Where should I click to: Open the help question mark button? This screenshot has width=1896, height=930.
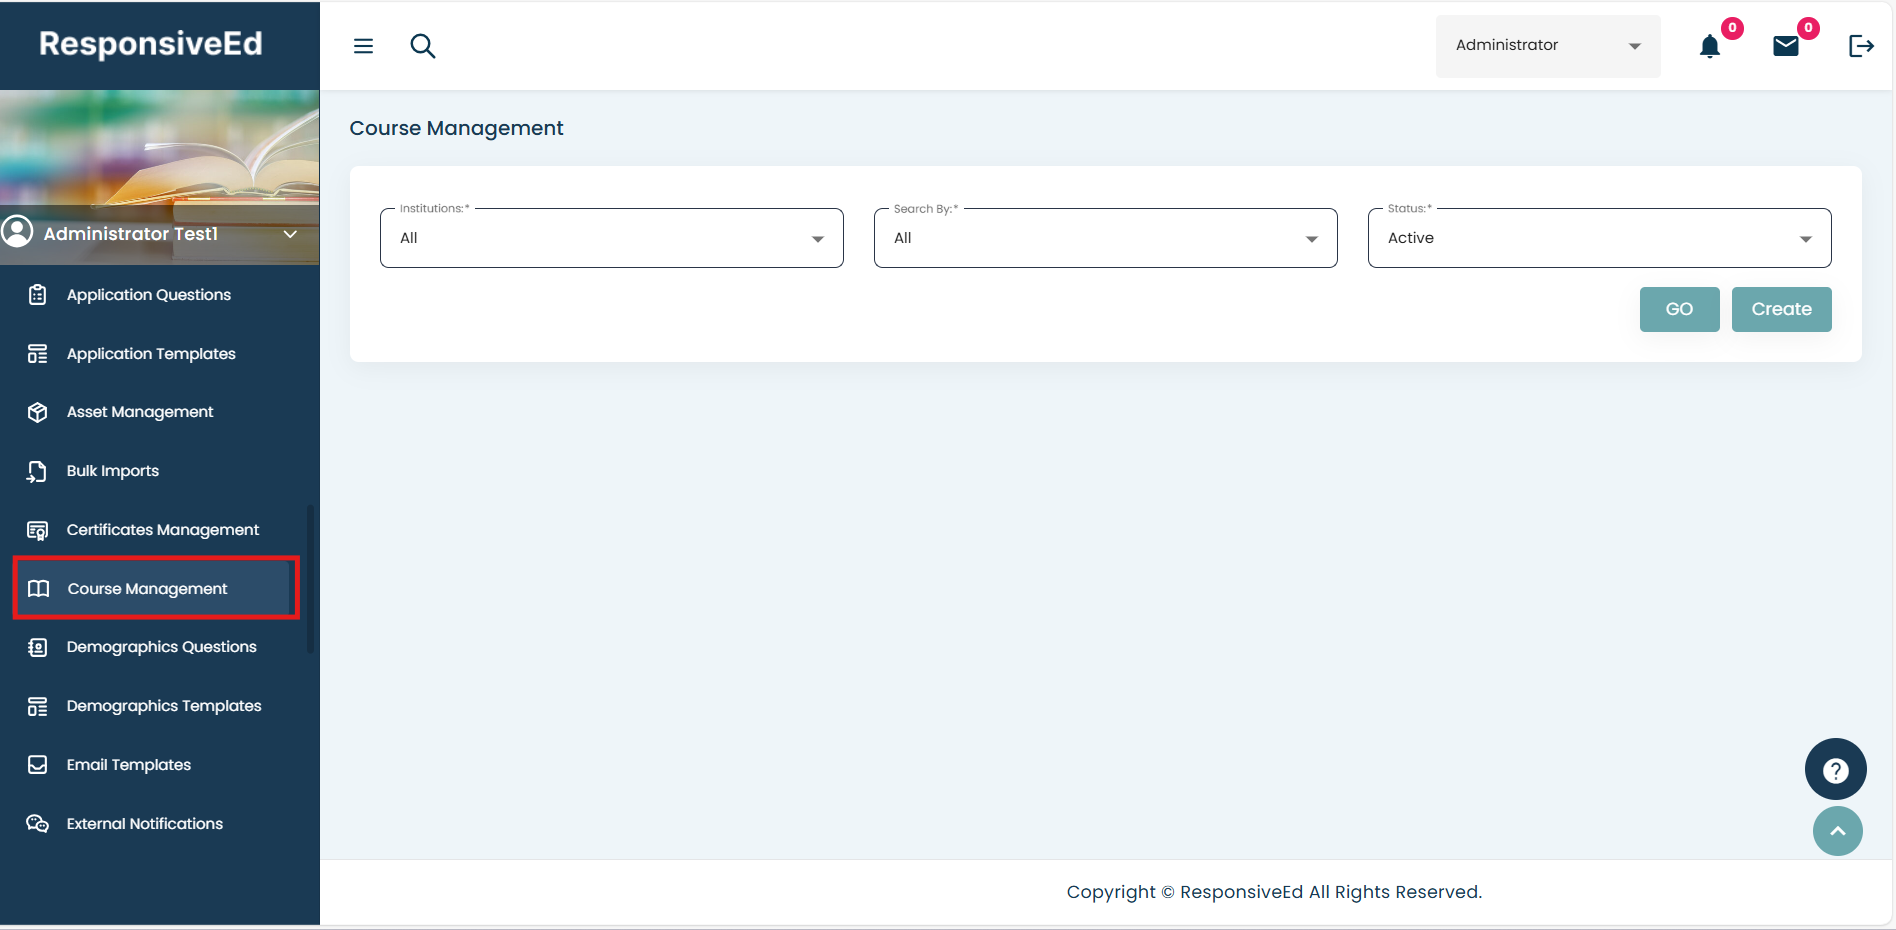tap(1835, 770)
